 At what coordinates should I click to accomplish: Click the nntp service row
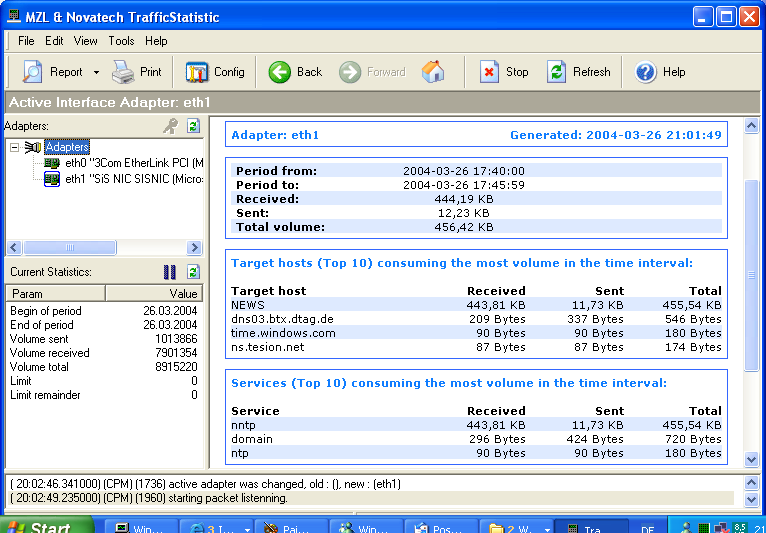point(476,426)
